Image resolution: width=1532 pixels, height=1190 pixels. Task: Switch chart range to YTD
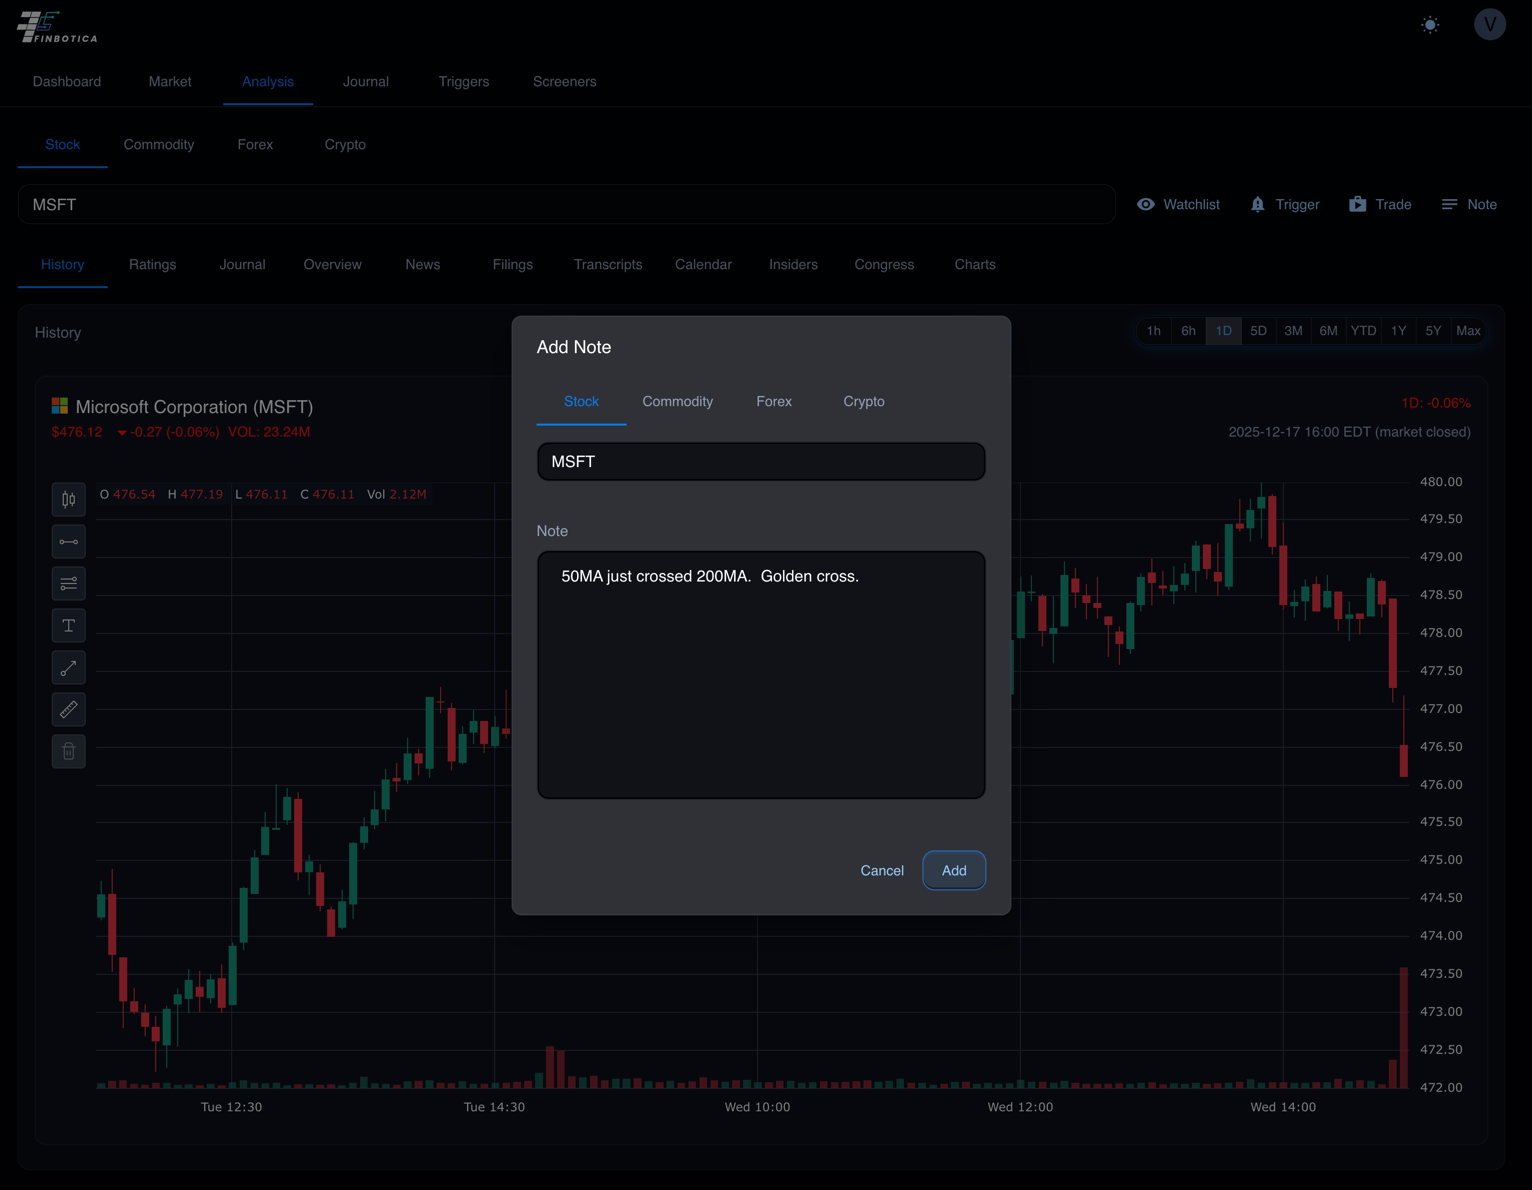click(1363, 331)
